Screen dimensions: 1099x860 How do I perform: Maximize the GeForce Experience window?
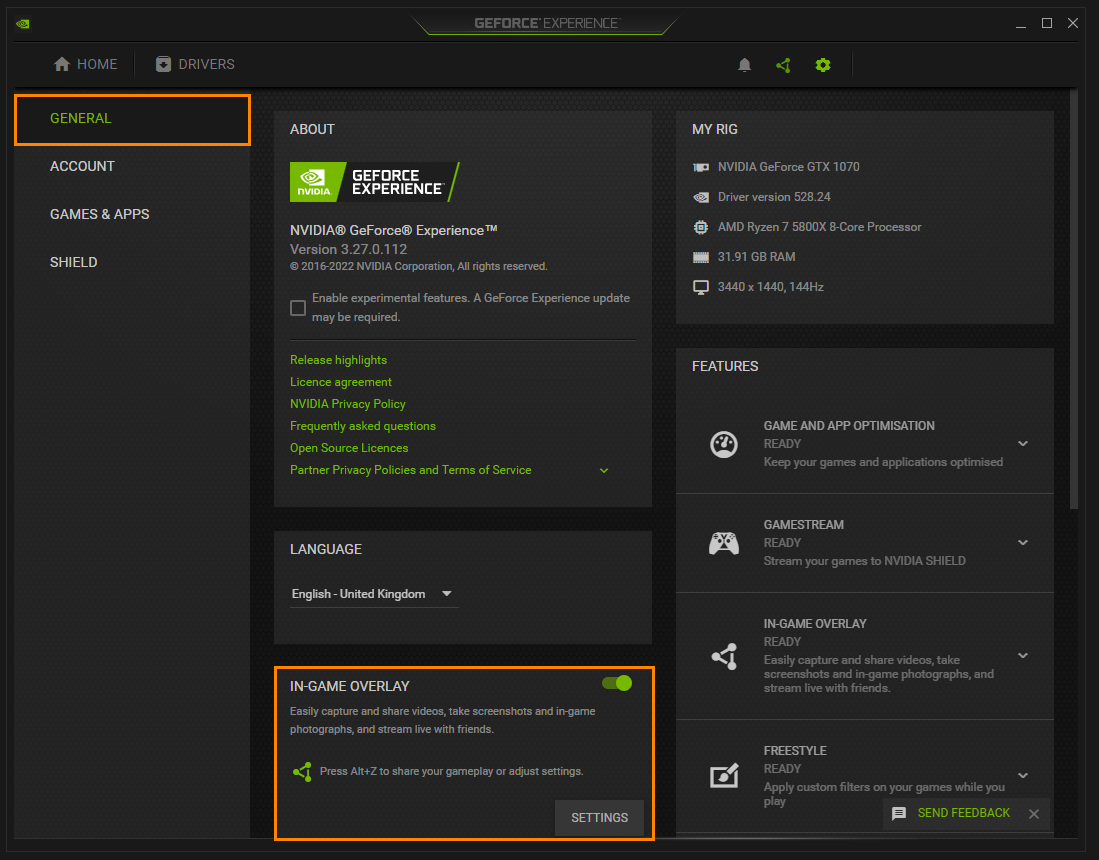point(1047,23)
